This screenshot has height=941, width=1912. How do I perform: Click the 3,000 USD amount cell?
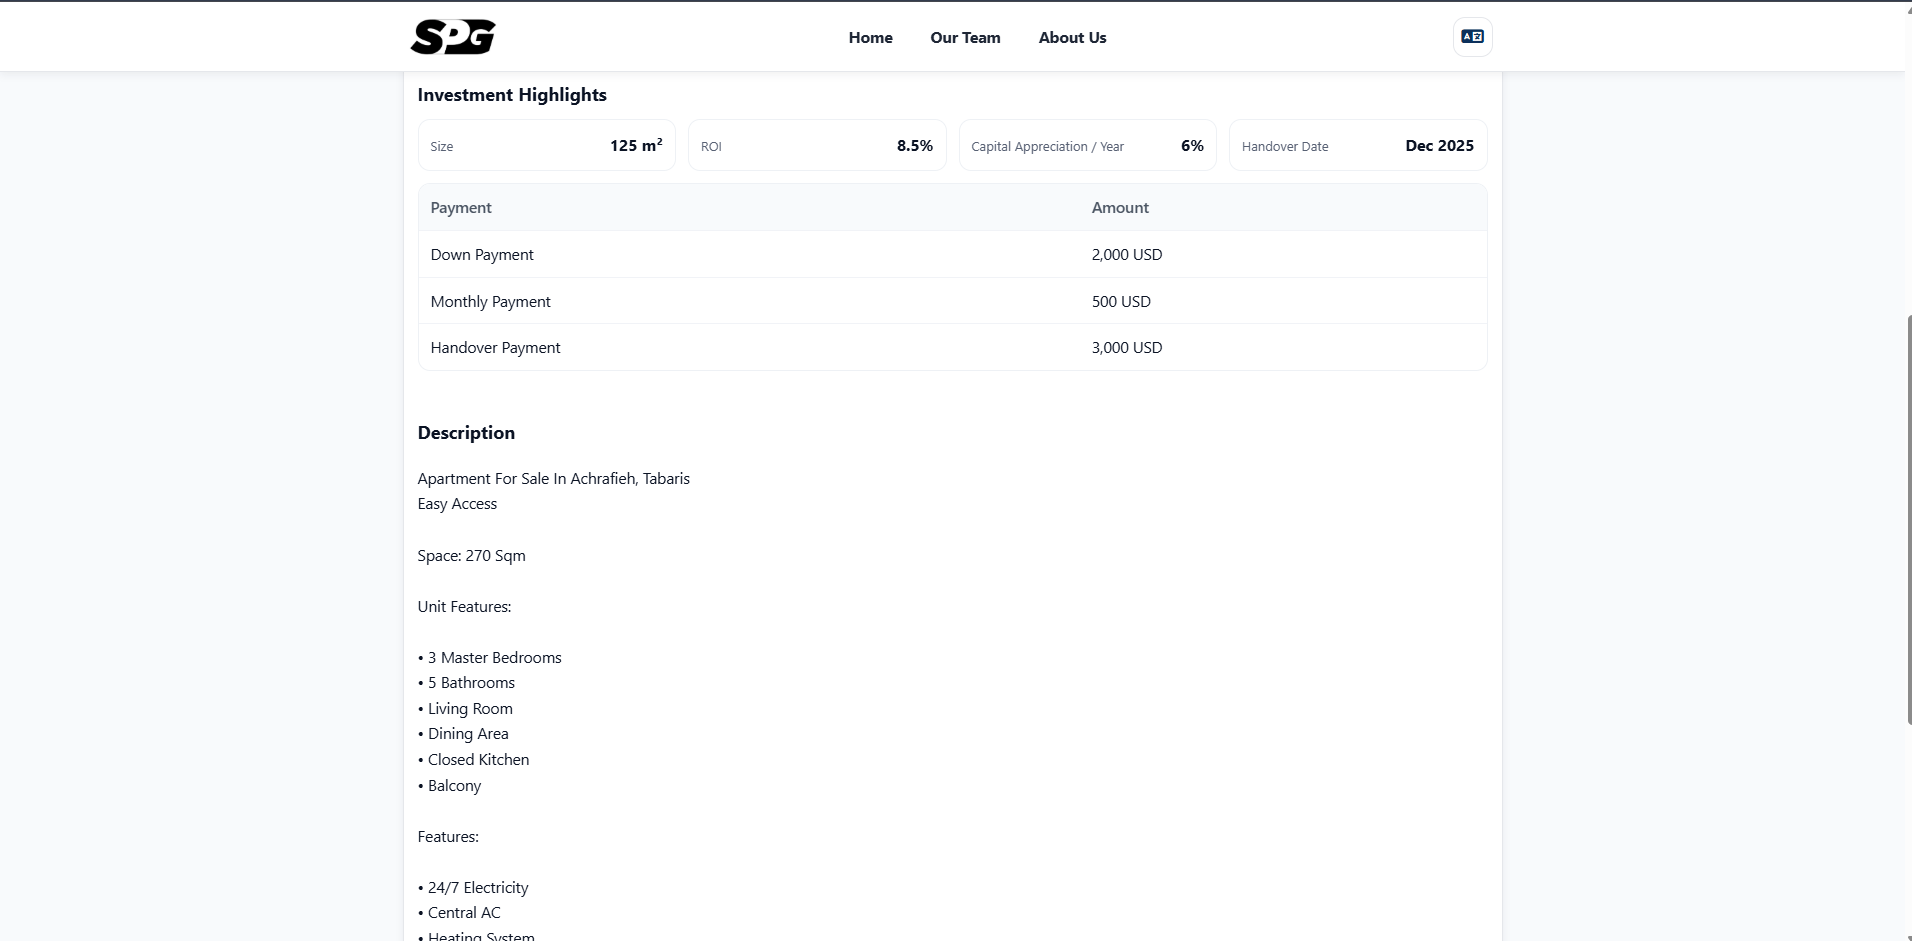1127,348
